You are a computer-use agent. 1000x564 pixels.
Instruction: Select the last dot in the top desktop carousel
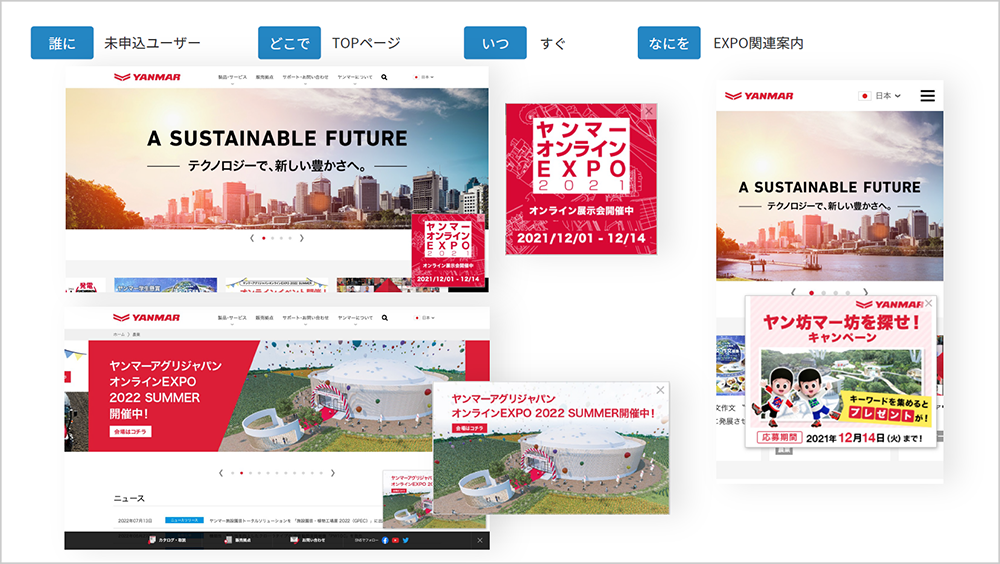click(290, 238)
